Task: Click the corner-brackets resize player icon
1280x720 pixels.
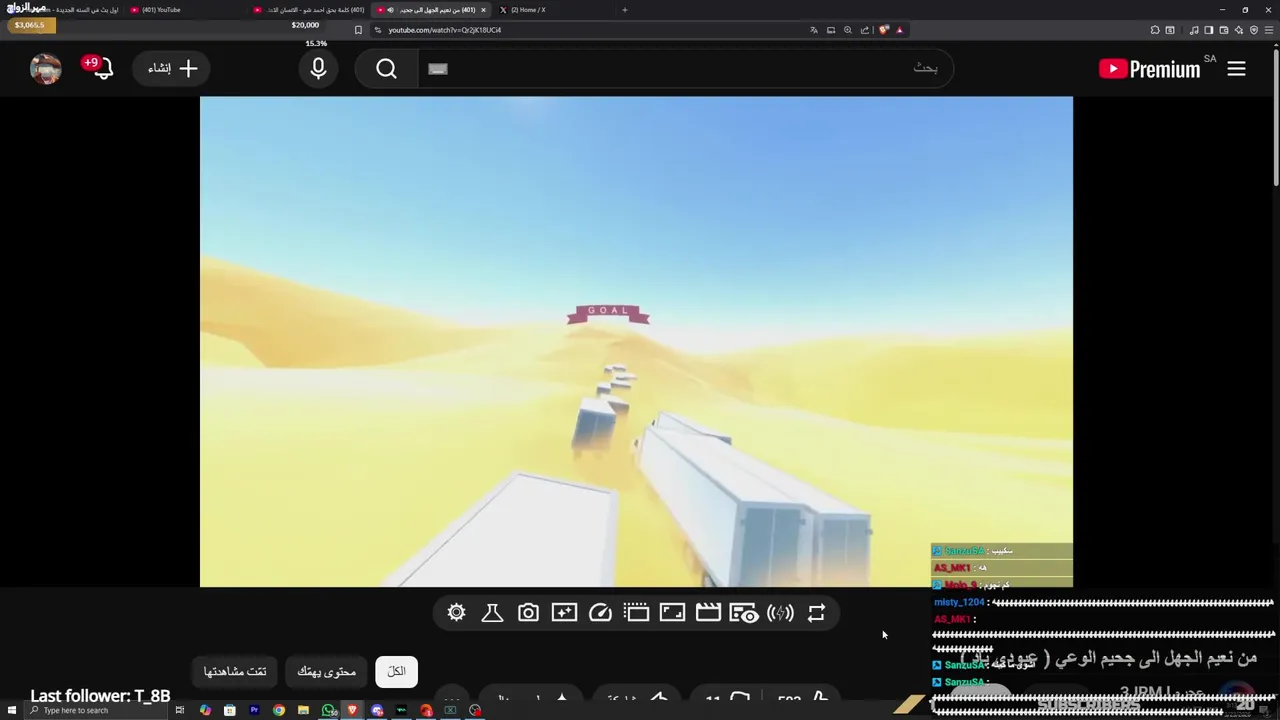Action: point(672,613)
